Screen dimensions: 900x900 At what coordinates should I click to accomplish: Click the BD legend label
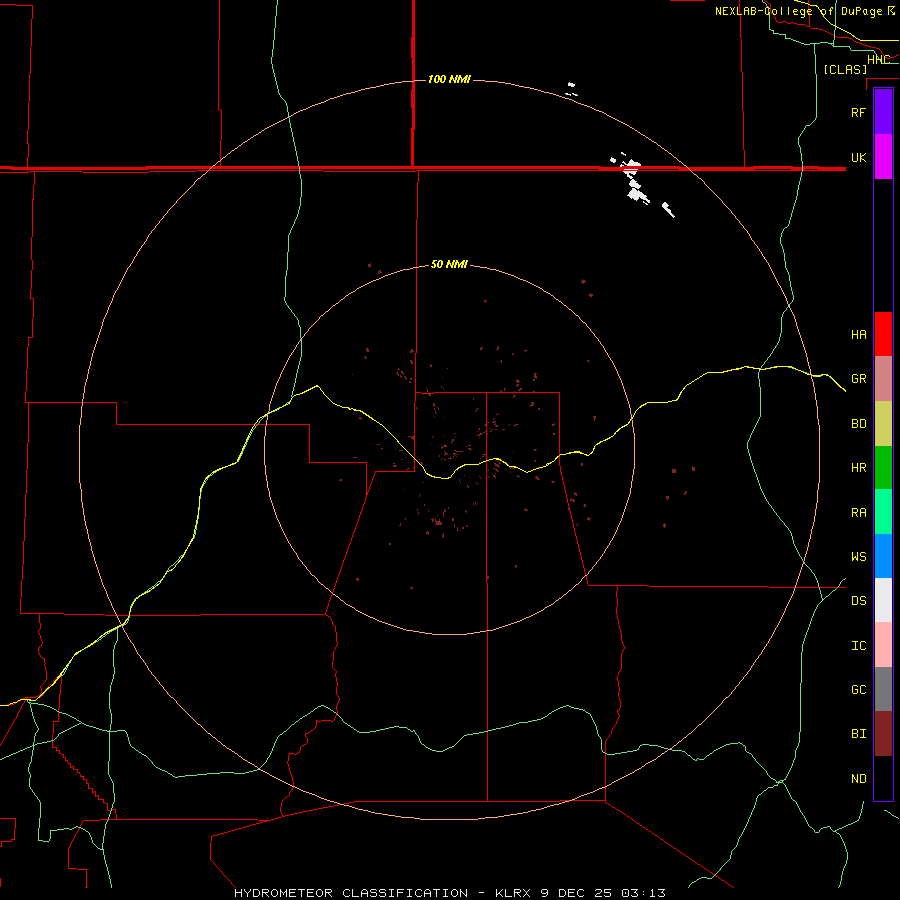tap(858, 424)
